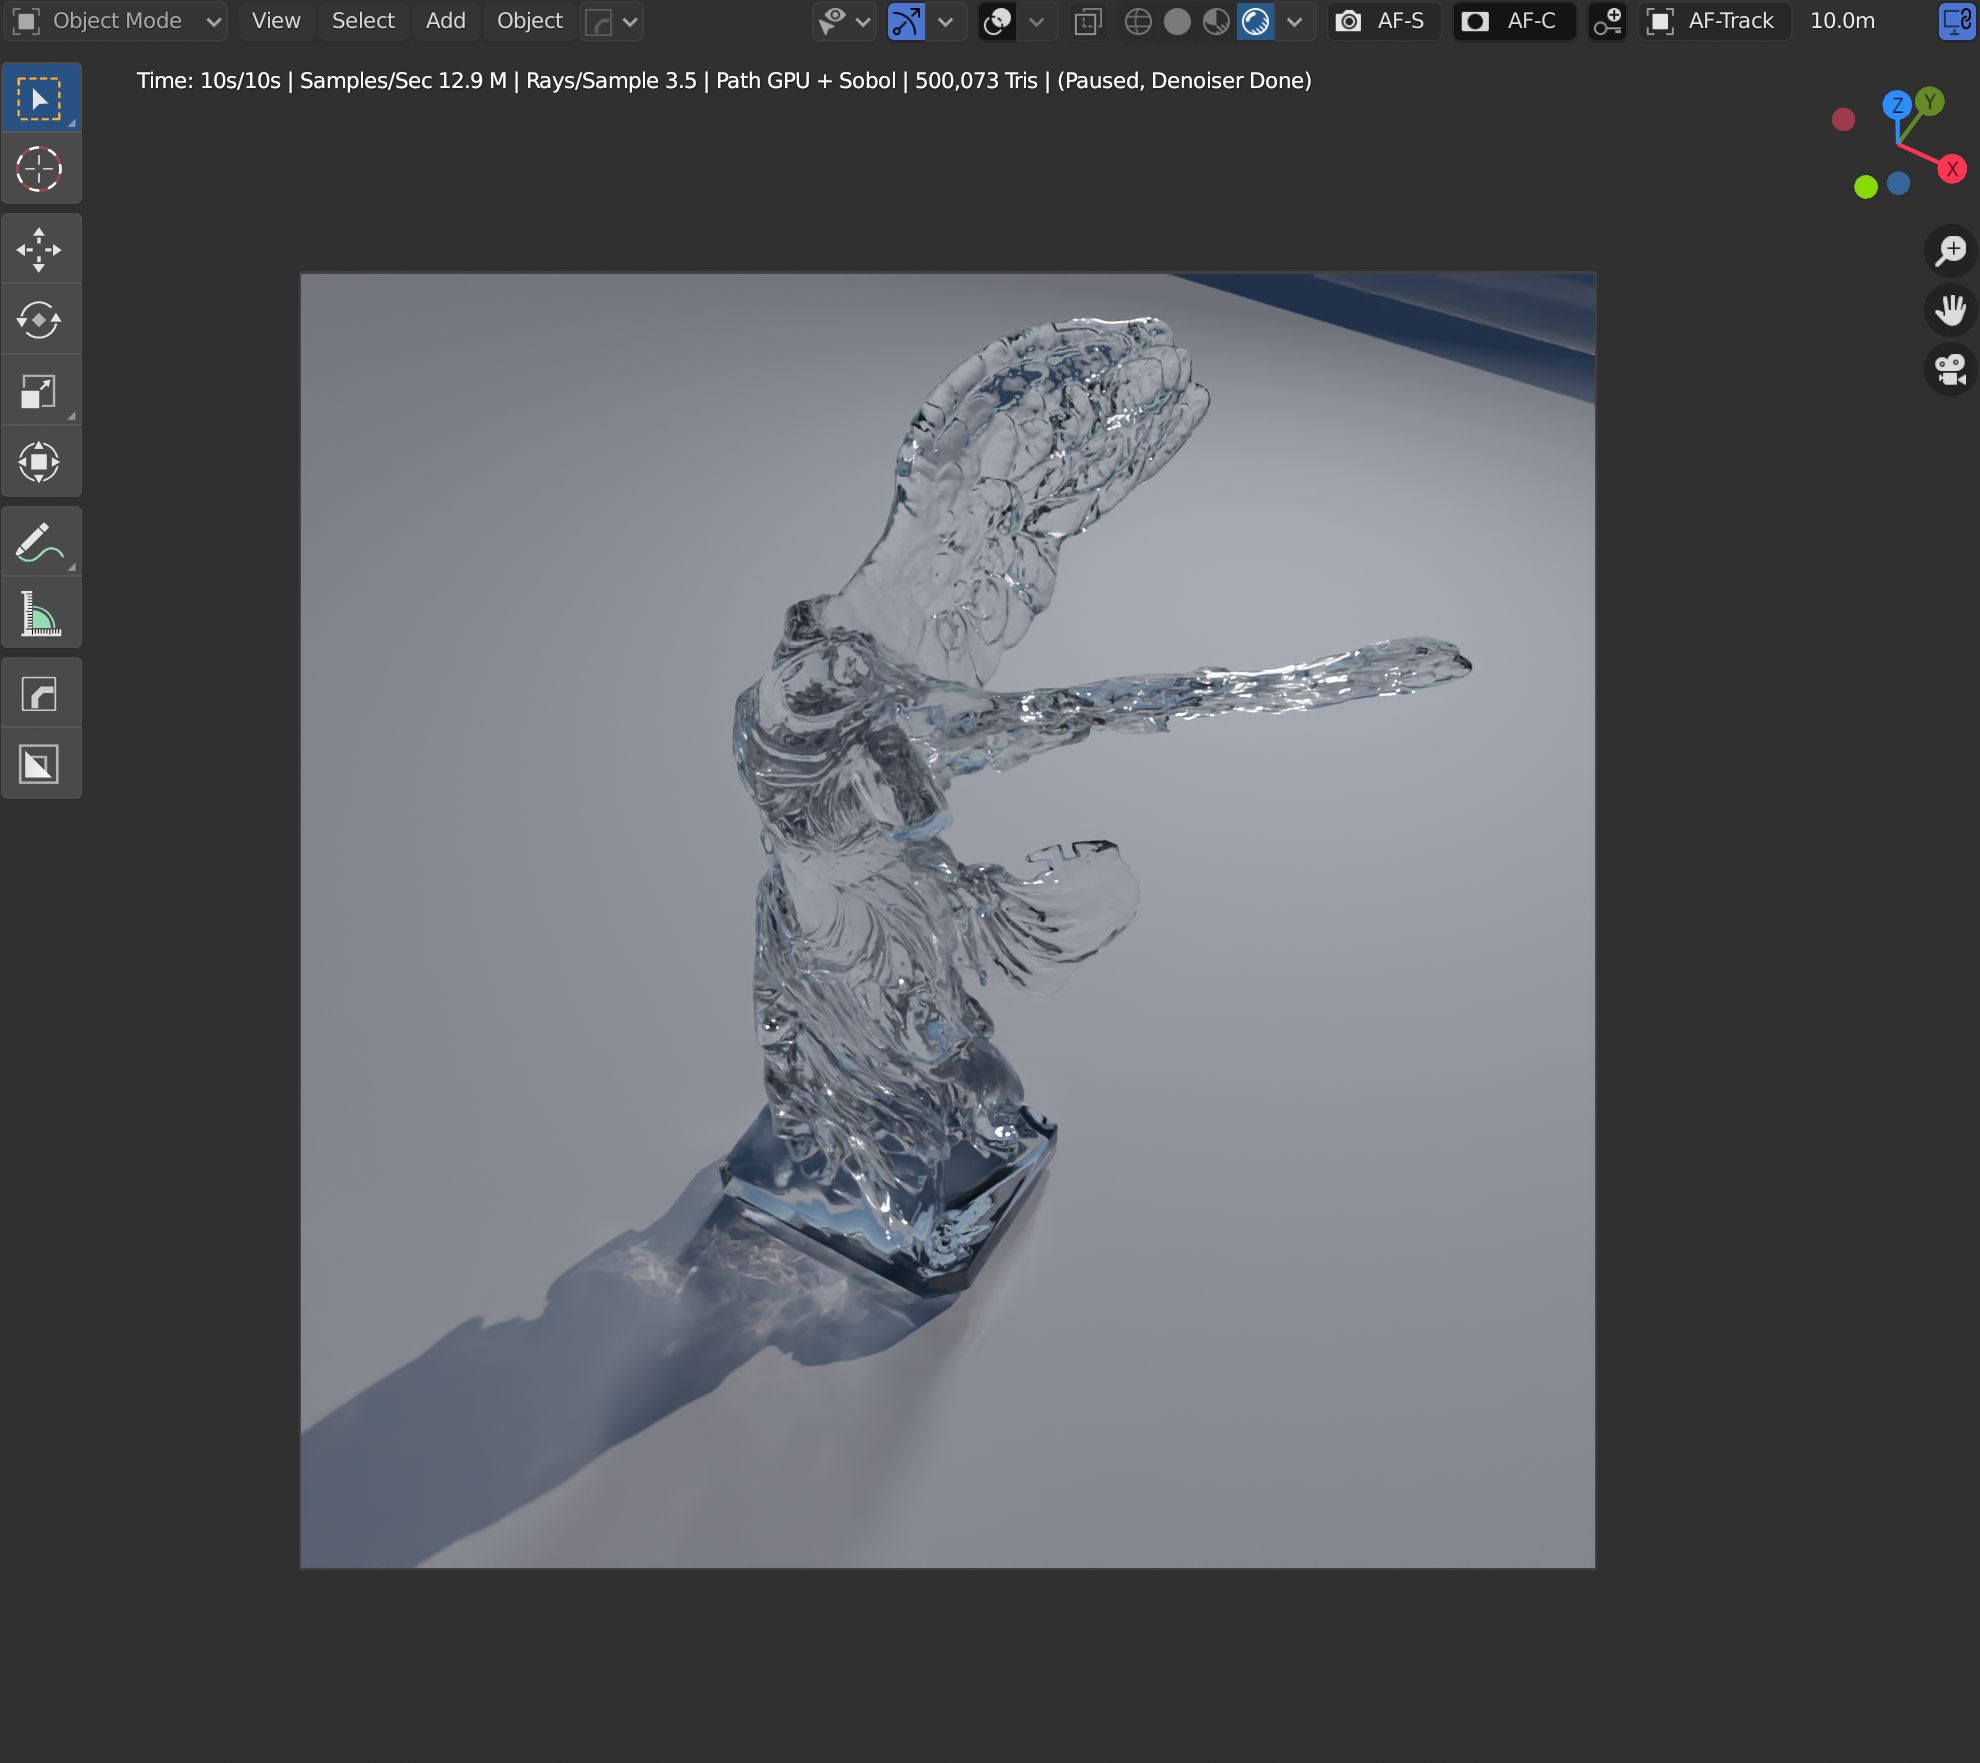This screenshot has height=1763, width=1980.
Task: Select the Rotate tool
Action: pos(39,320)
